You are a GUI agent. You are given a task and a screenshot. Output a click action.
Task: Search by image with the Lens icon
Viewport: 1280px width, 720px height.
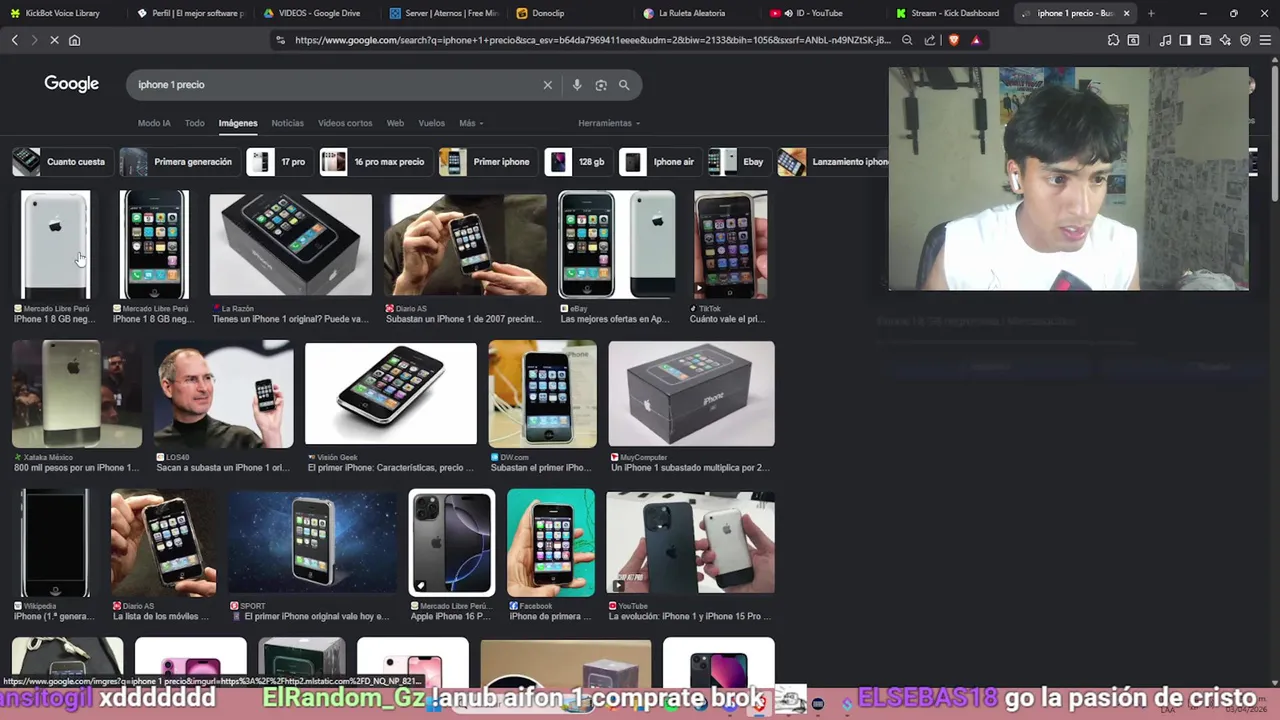pos(601,85)
